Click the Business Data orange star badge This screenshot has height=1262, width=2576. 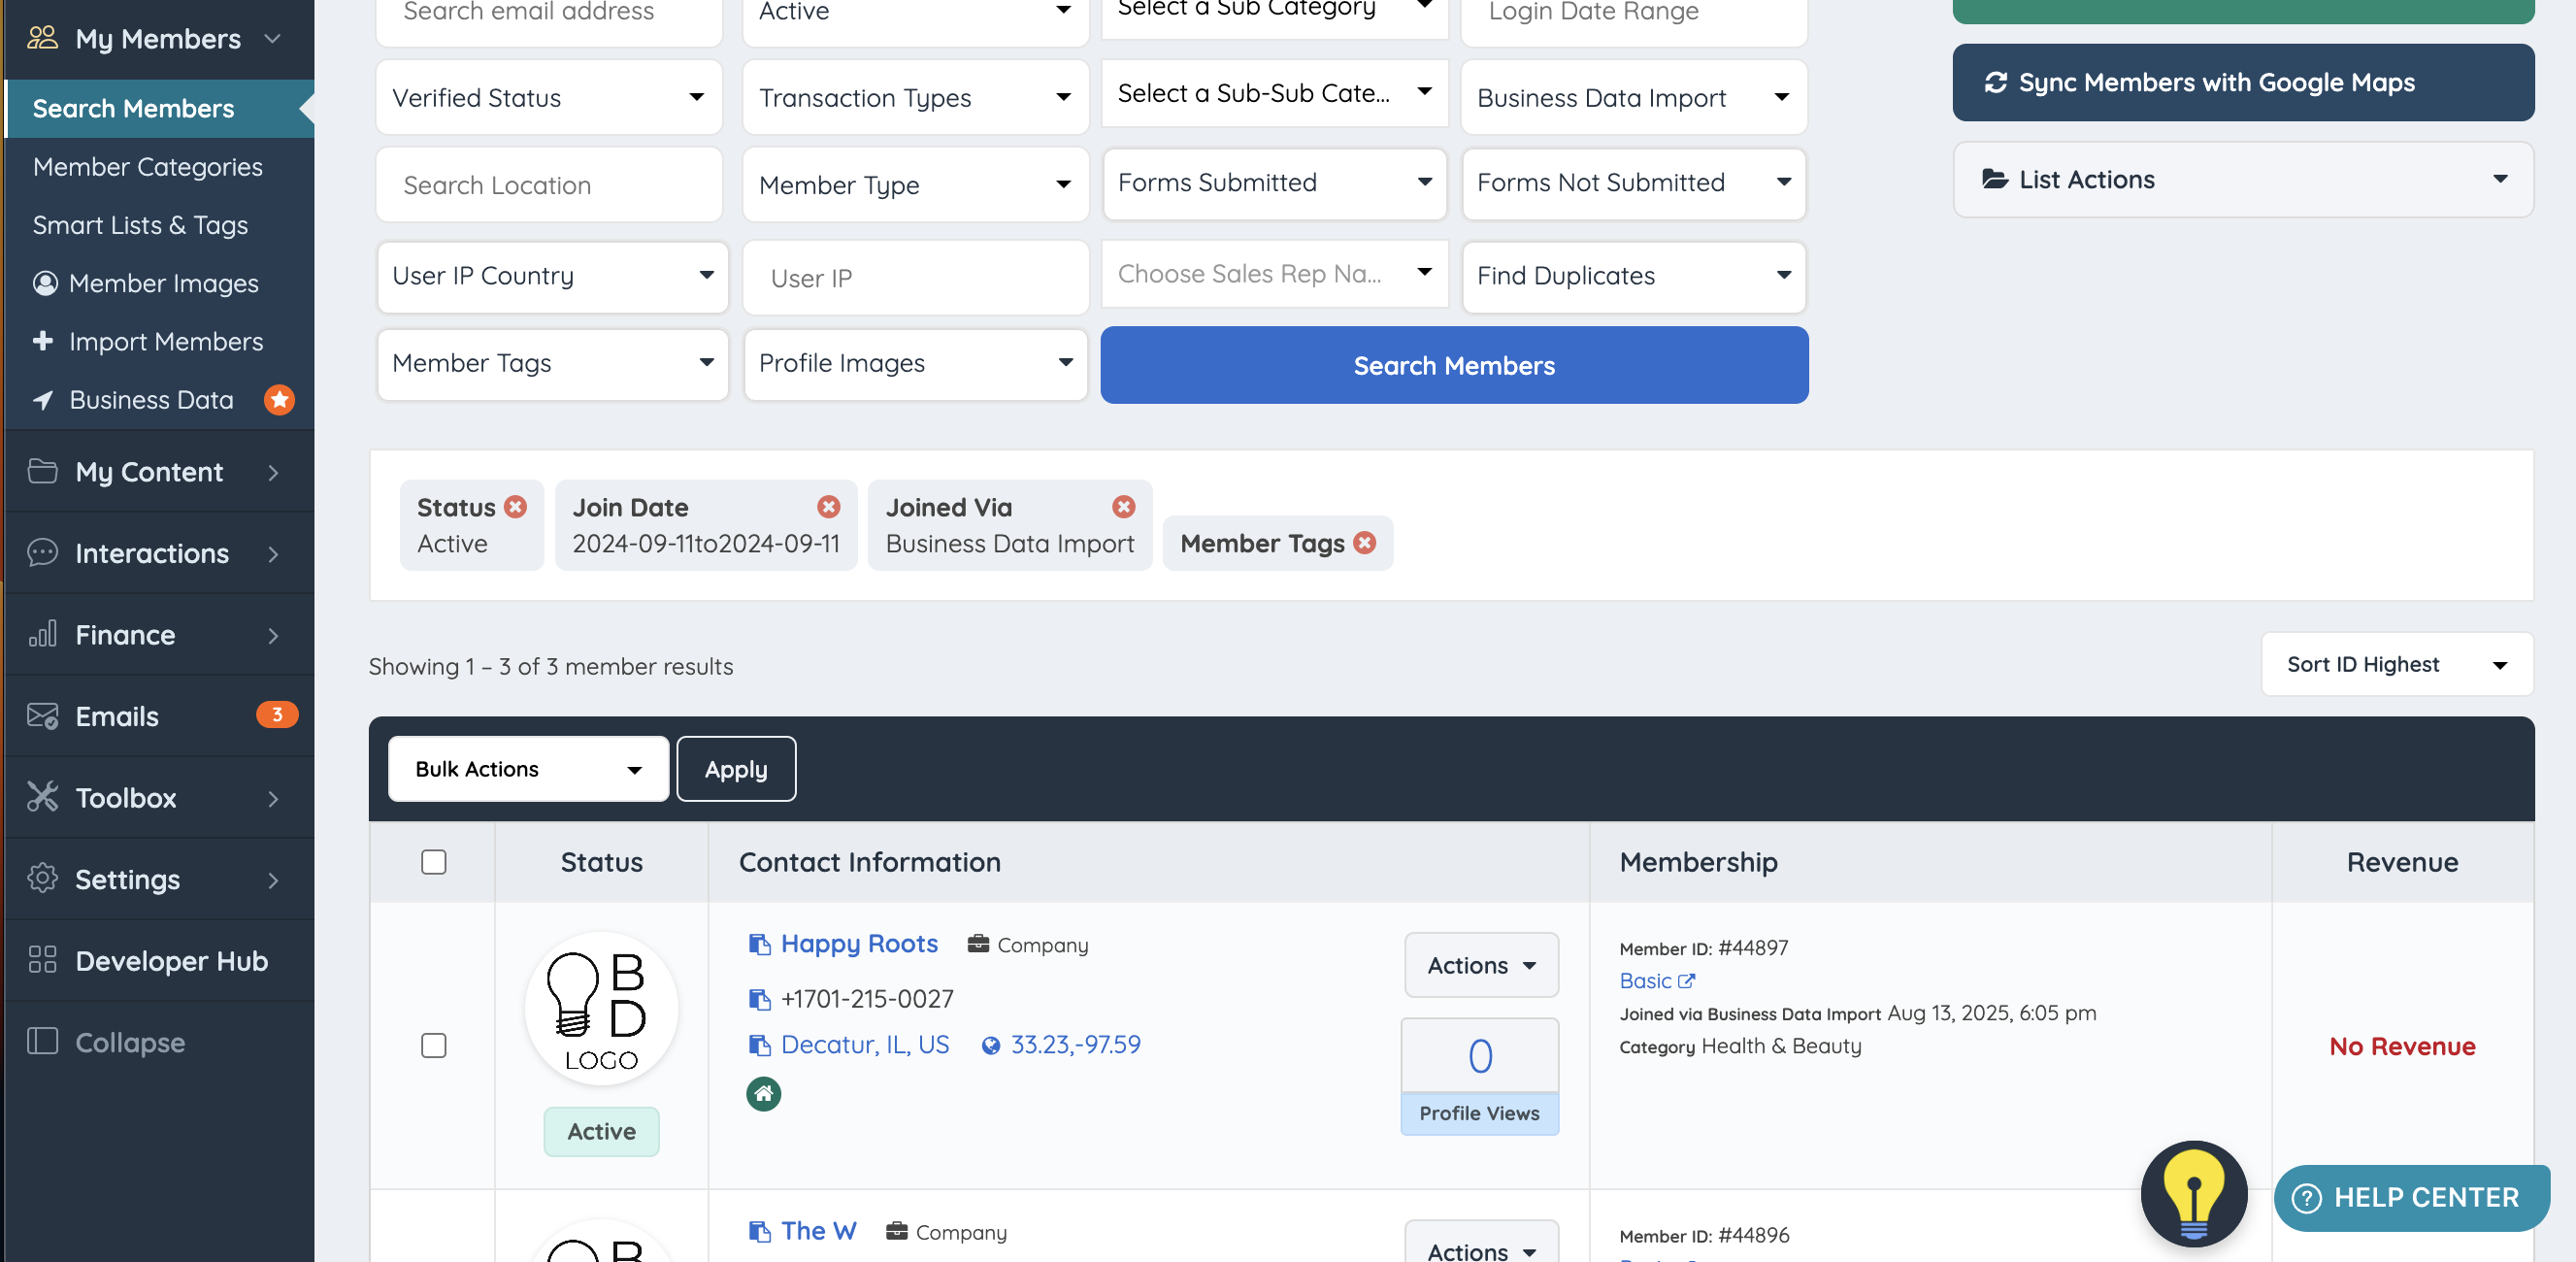[279, 400]
